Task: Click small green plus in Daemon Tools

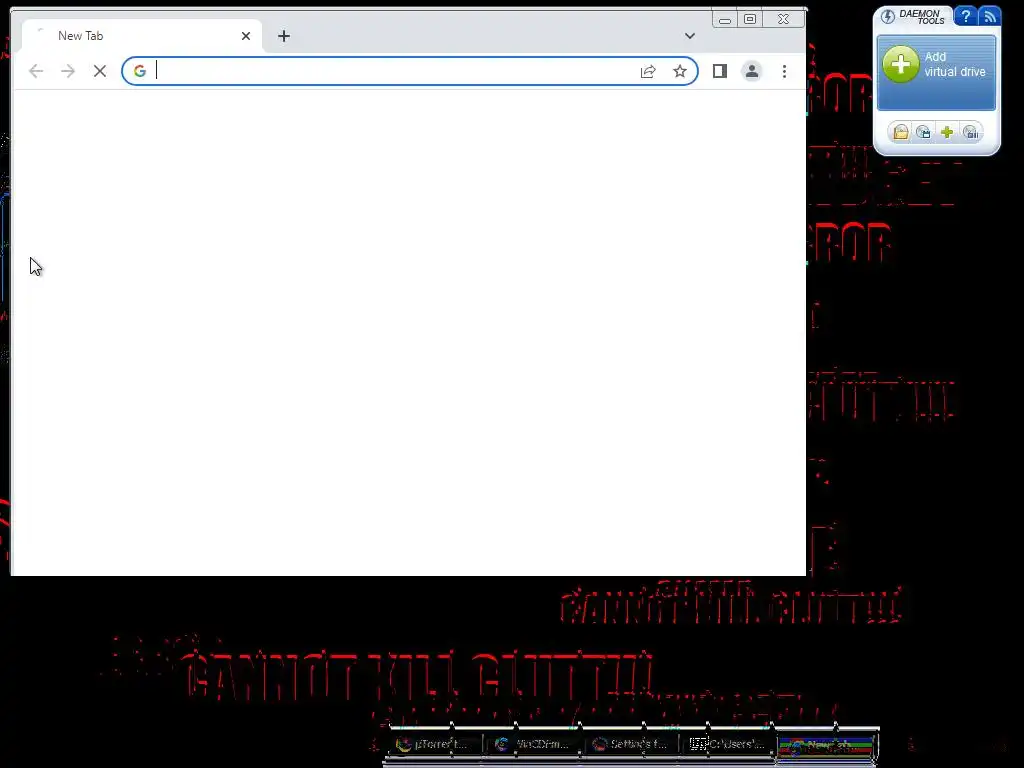Action: 947,133
